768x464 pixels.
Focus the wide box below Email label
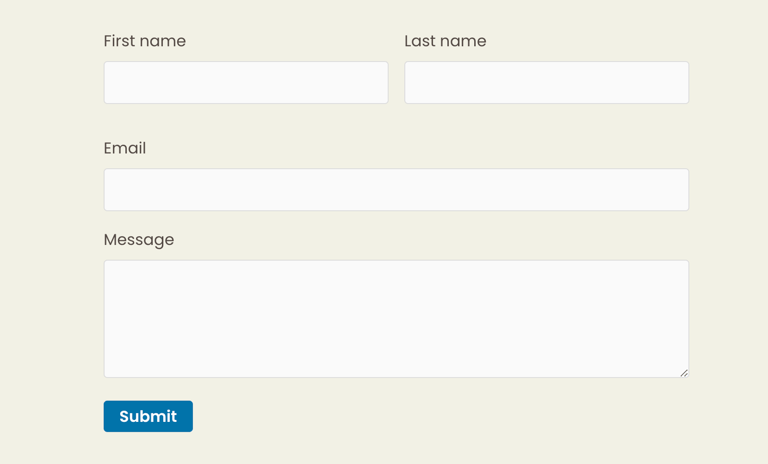click(396, 189)
